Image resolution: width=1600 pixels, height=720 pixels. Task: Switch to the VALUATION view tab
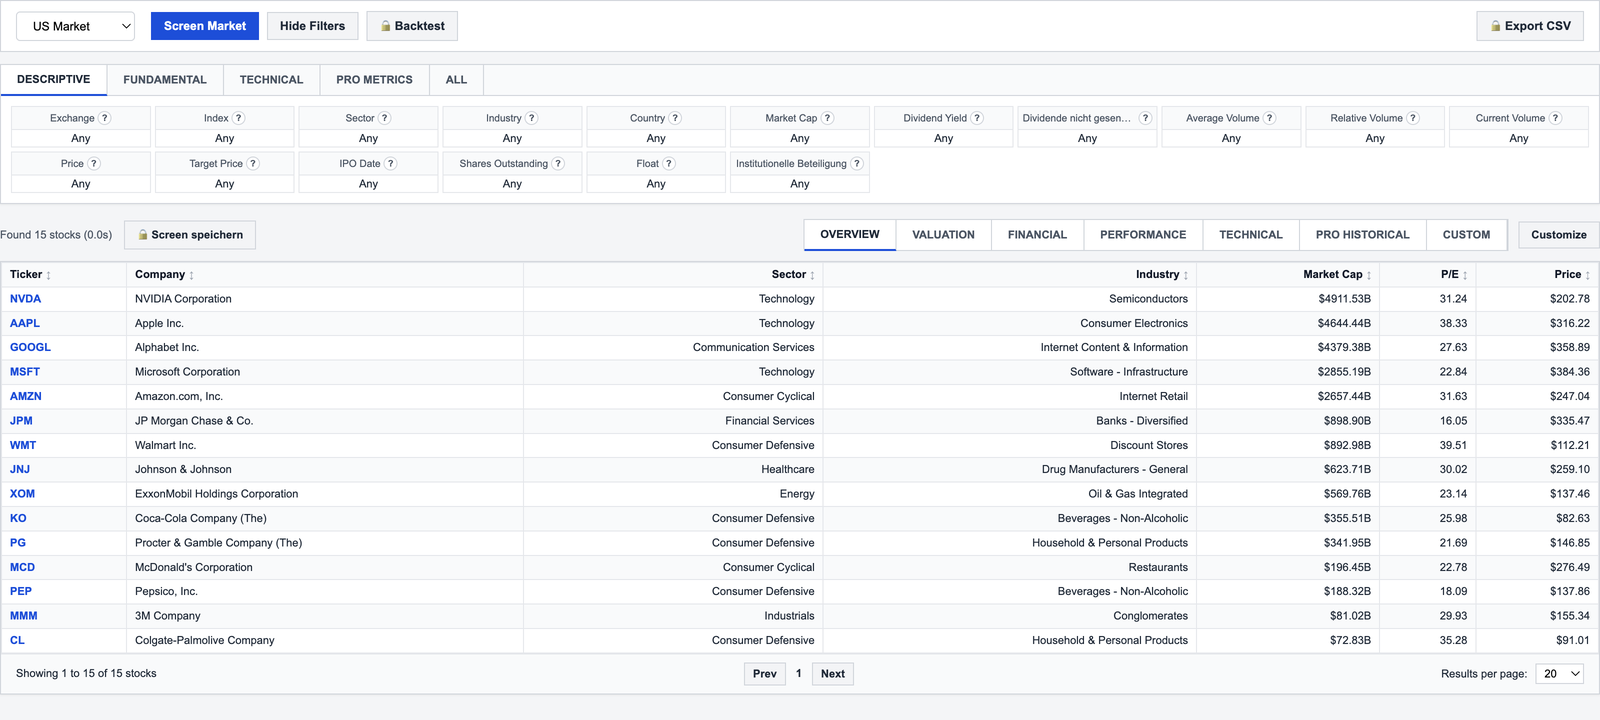coord(943,235)
